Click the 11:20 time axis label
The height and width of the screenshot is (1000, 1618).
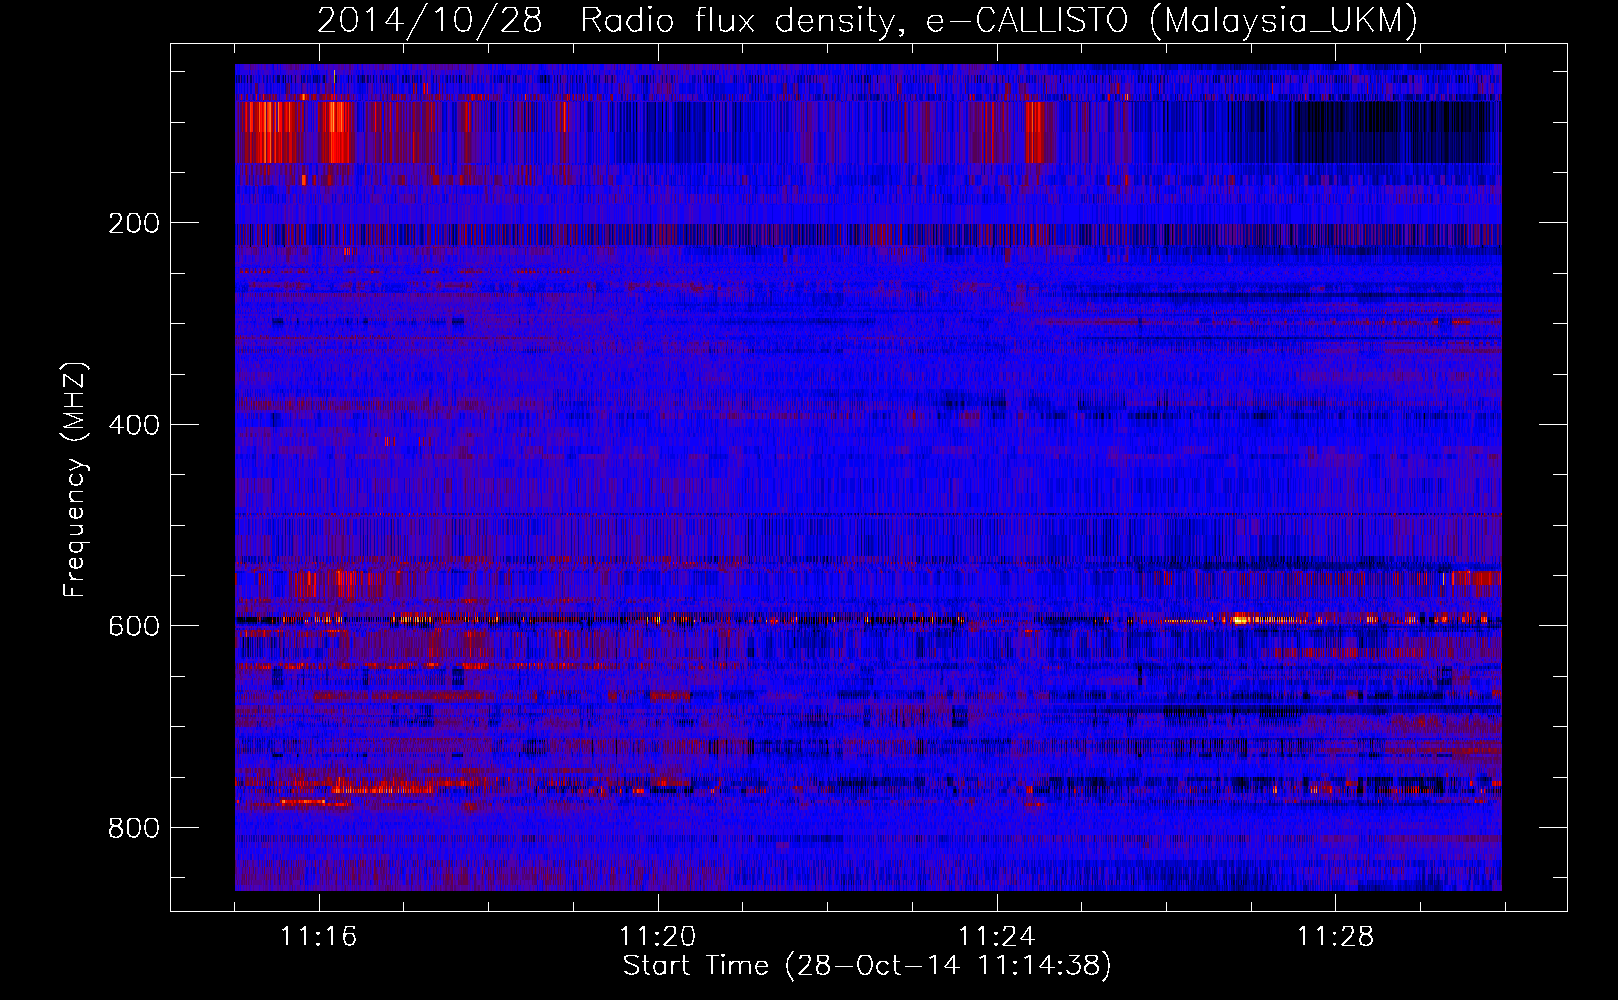(x=657, y=936)
